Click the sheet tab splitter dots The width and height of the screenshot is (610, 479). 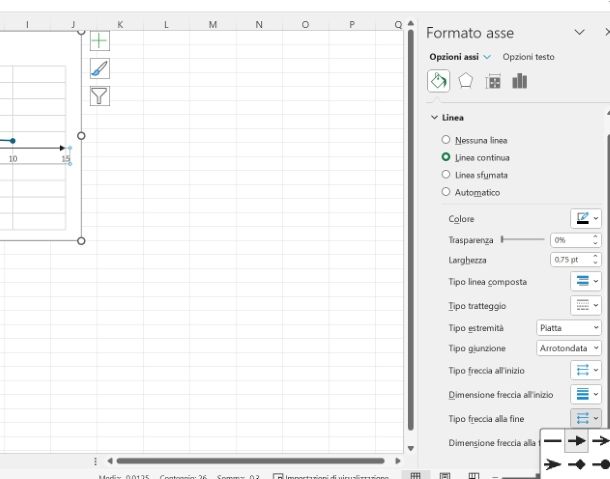coord(95,461)
